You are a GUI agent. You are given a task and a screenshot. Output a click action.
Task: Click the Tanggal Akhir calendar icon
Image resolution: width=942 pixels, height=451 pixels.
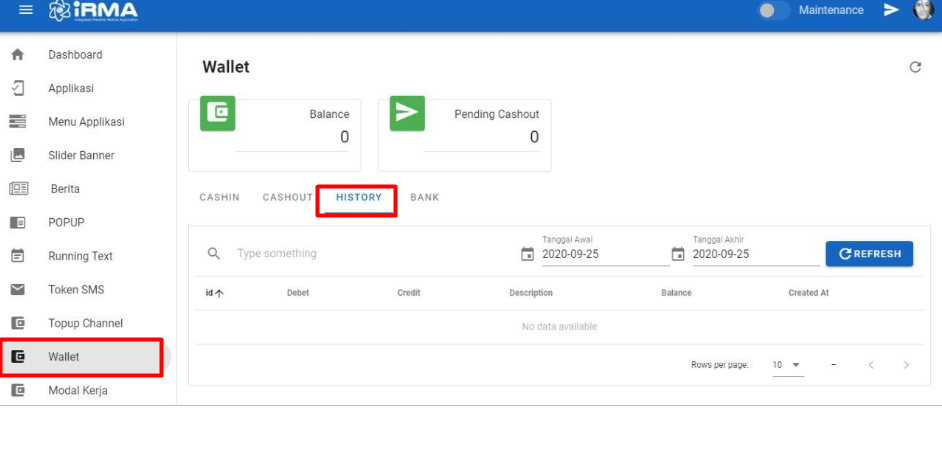(x=678, y=254)
